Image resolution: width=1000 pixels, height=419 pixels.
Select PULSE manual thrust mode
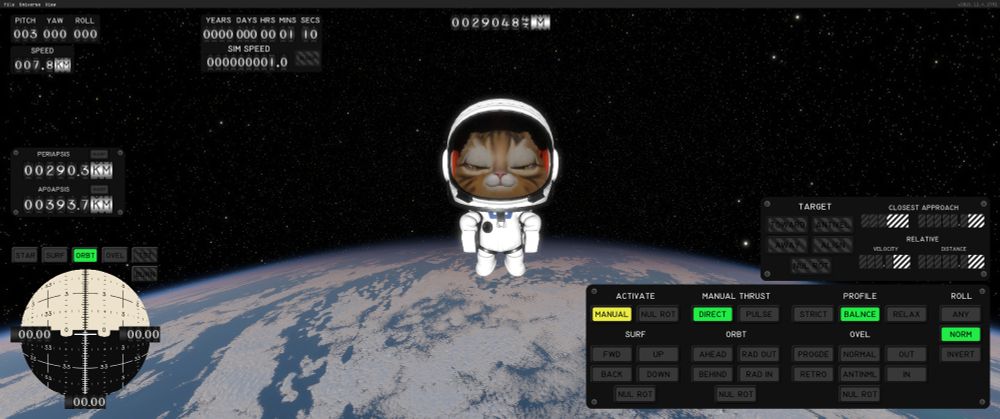[759, 314]
